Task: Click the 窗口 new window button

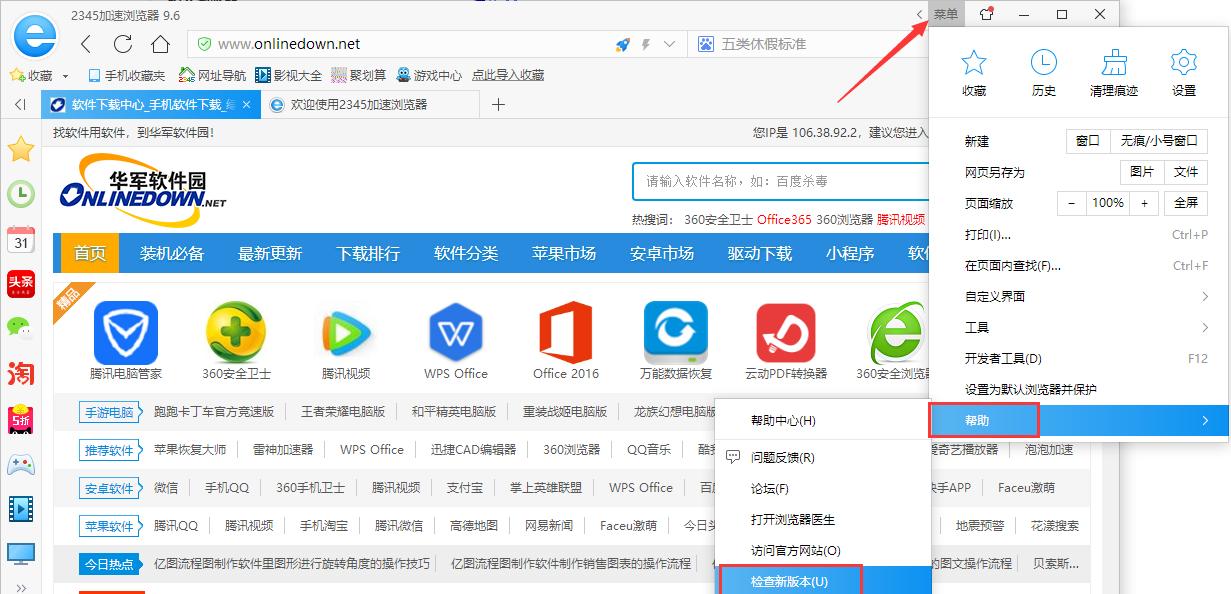Action: [x=1088, y=141]
